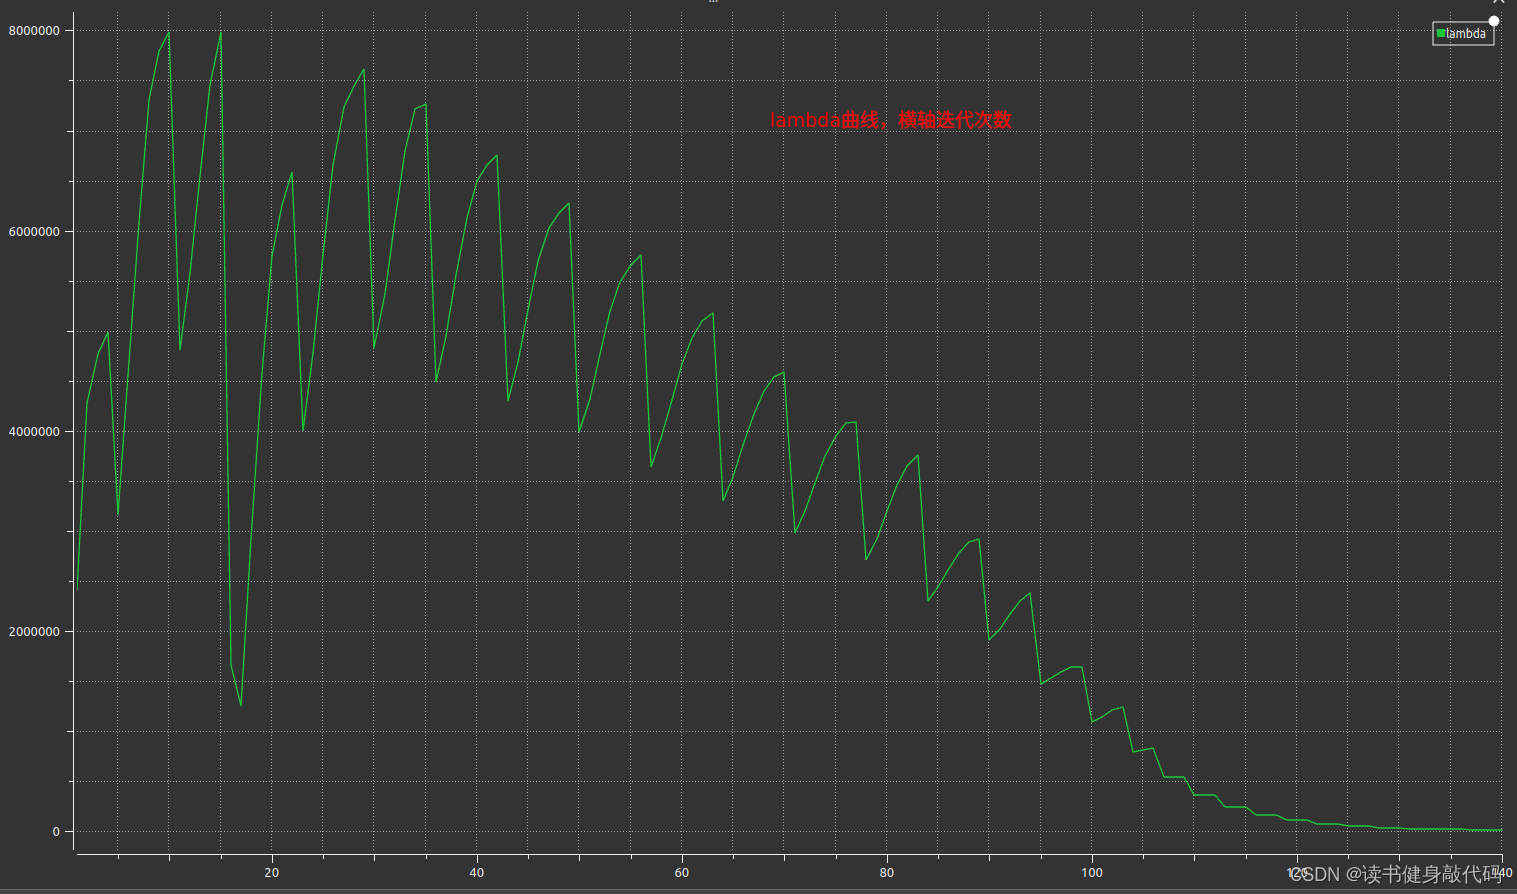Click the x-axis tick label 40
This screenshot has height=894, width=1517.
pos(477,872)
